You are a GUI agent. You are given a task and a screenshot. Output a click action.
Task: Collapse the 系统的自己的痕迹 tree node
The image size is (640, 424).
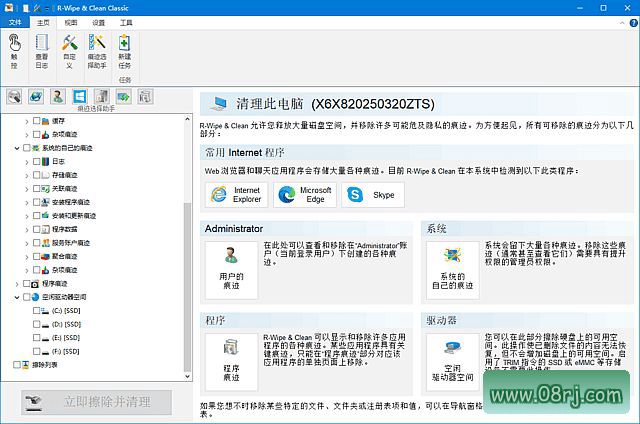pos(17,148)
